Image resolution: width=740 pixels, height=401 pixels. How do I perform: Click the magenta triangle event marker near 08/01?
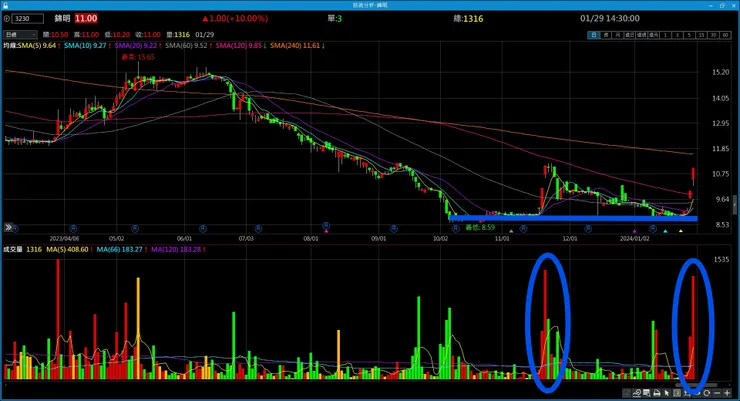(x=326, y=231)
